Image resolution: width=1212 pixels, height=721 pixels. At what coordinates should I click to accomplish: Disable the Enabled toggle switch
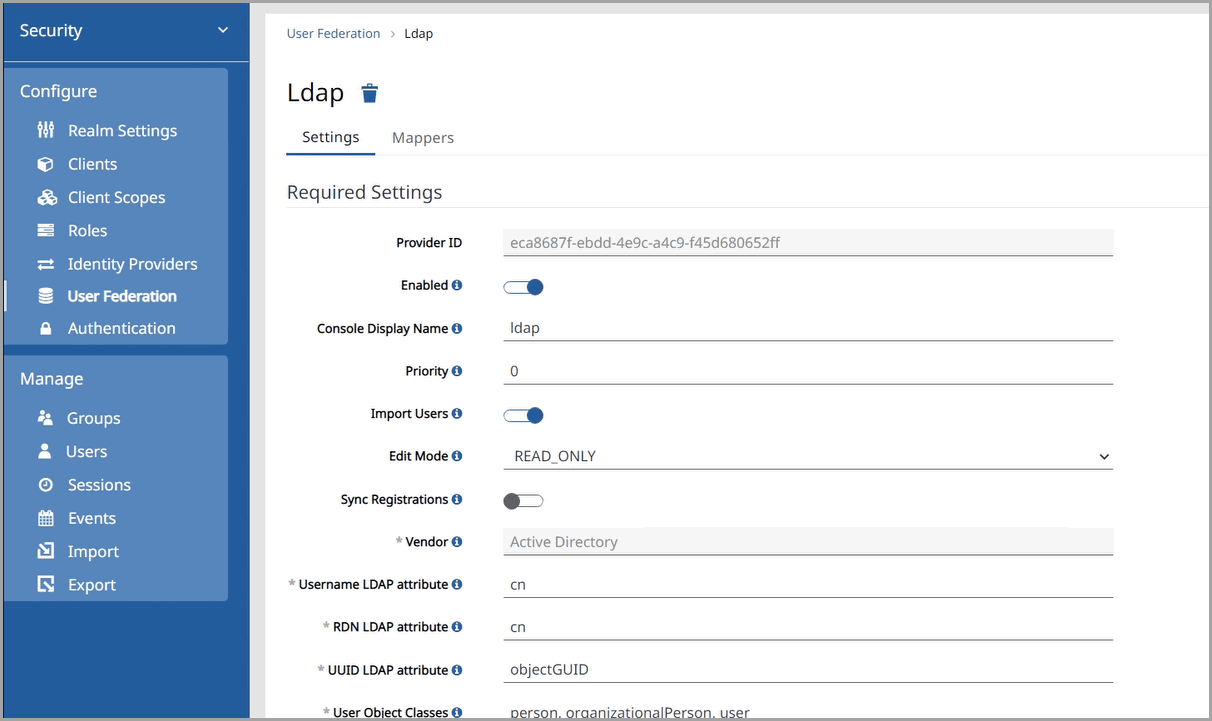(523, 287)
